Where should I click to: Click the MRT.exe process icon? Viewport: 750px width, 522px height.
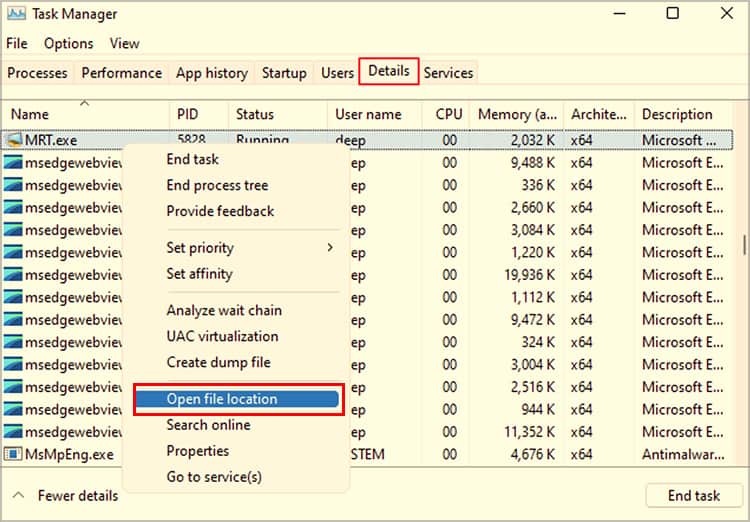pos(13,140)
